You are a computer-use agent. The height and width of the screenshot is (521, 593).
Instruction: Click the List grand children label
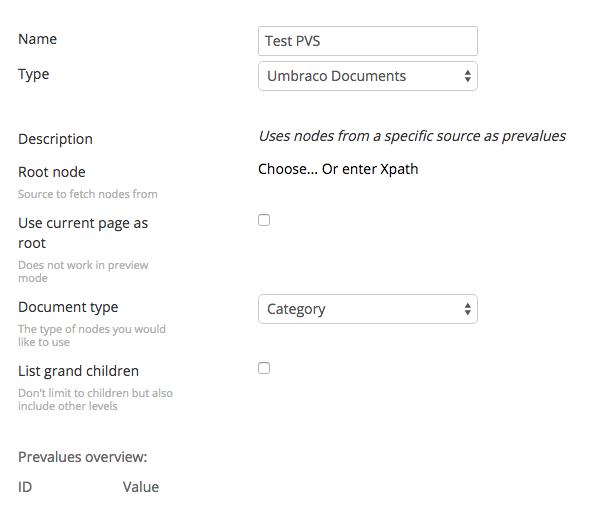pos(78,371)
